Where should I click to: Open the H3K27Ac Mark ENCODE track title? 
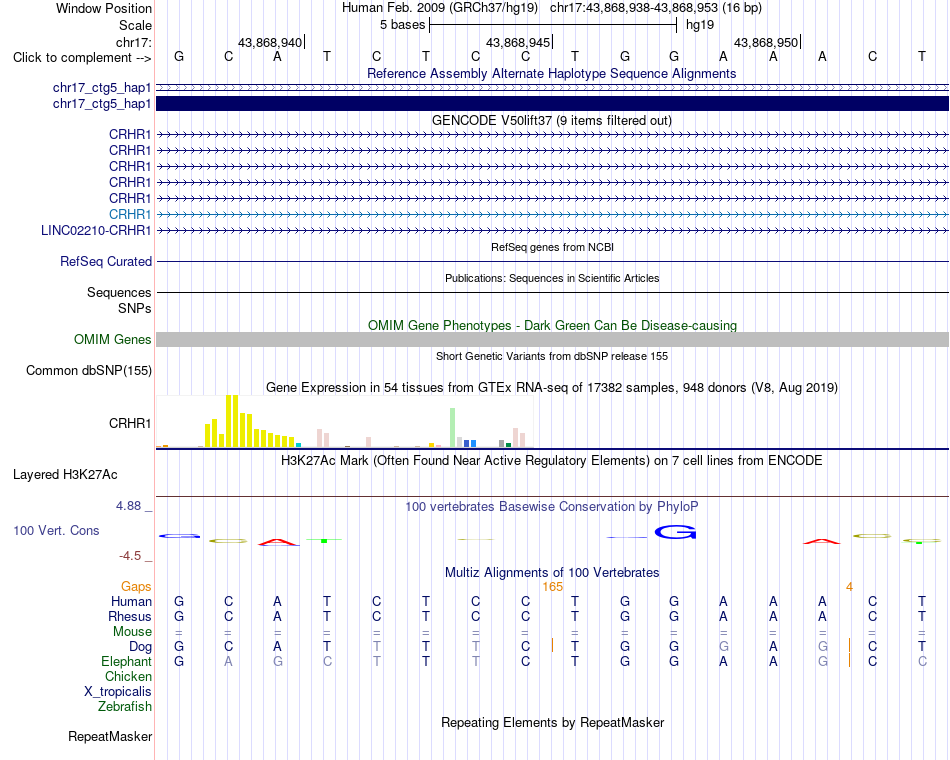(551, 461)
